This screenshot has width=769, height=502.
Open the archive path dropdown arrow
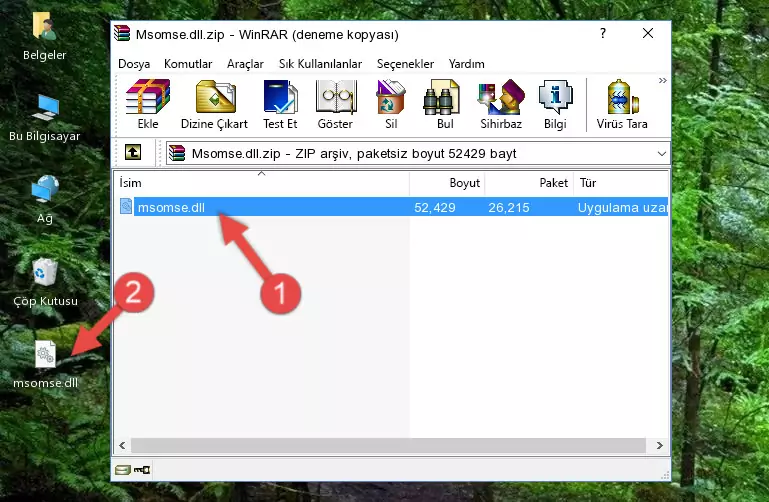(x=662, y=153)
